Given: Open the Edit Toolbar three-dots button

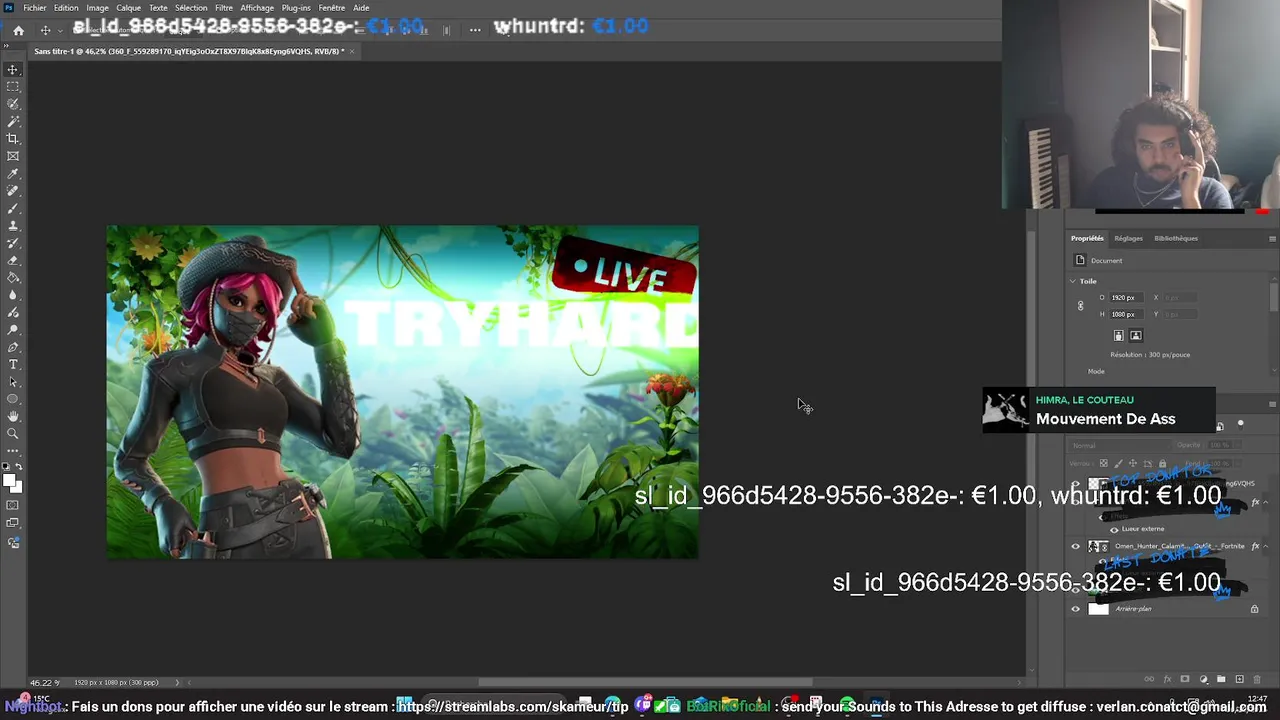Looking at the screenshot, I should tap(13, 450).
